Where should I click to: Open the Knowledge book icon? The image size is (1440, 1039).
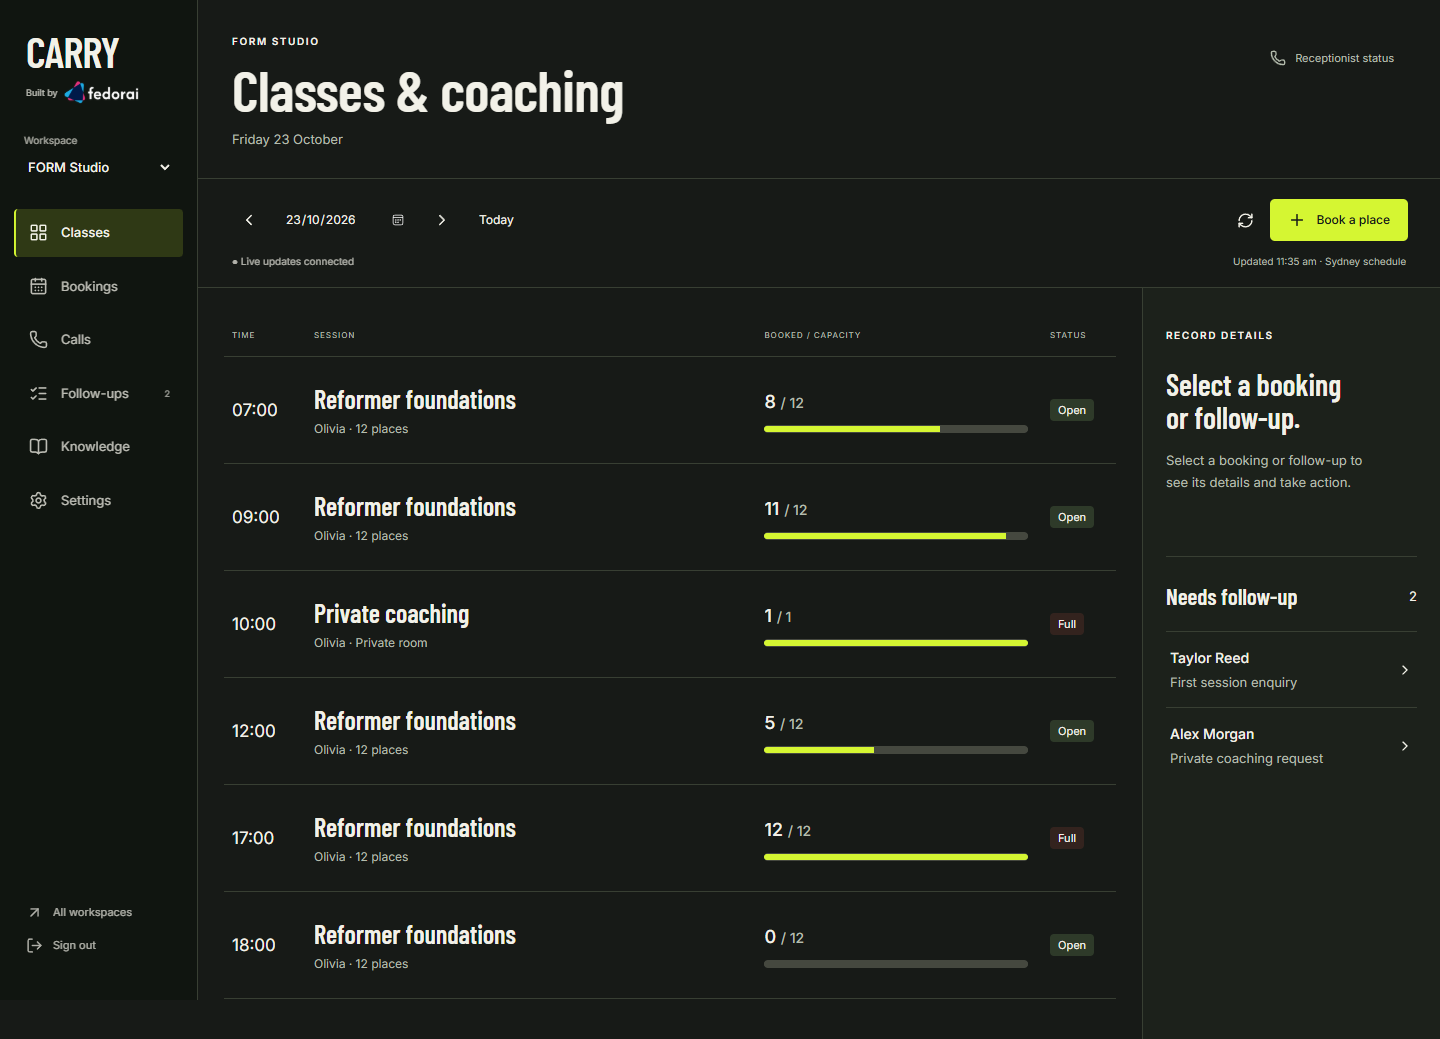(38, 446)
